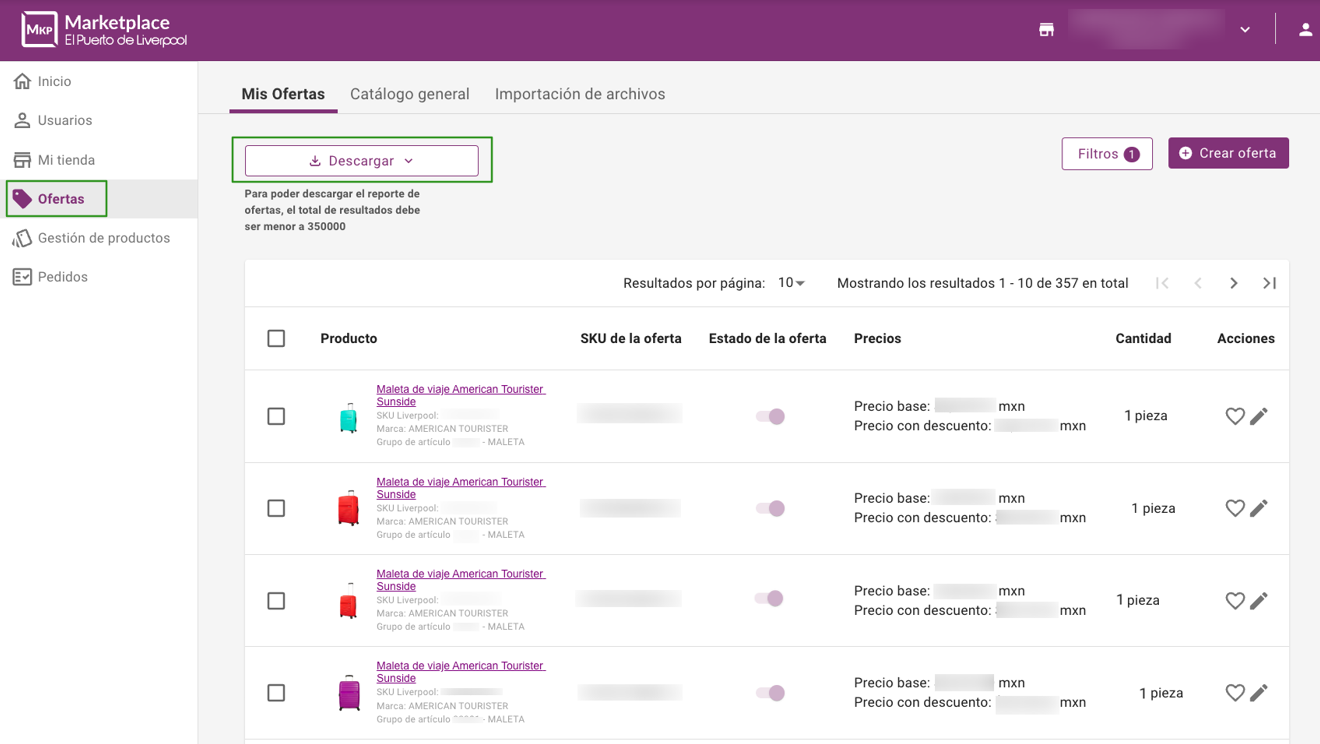1320x744 pixels.
Task: Click the Mi tienda storefront icon
Action: pyautogui.click(x=22, y=160)
